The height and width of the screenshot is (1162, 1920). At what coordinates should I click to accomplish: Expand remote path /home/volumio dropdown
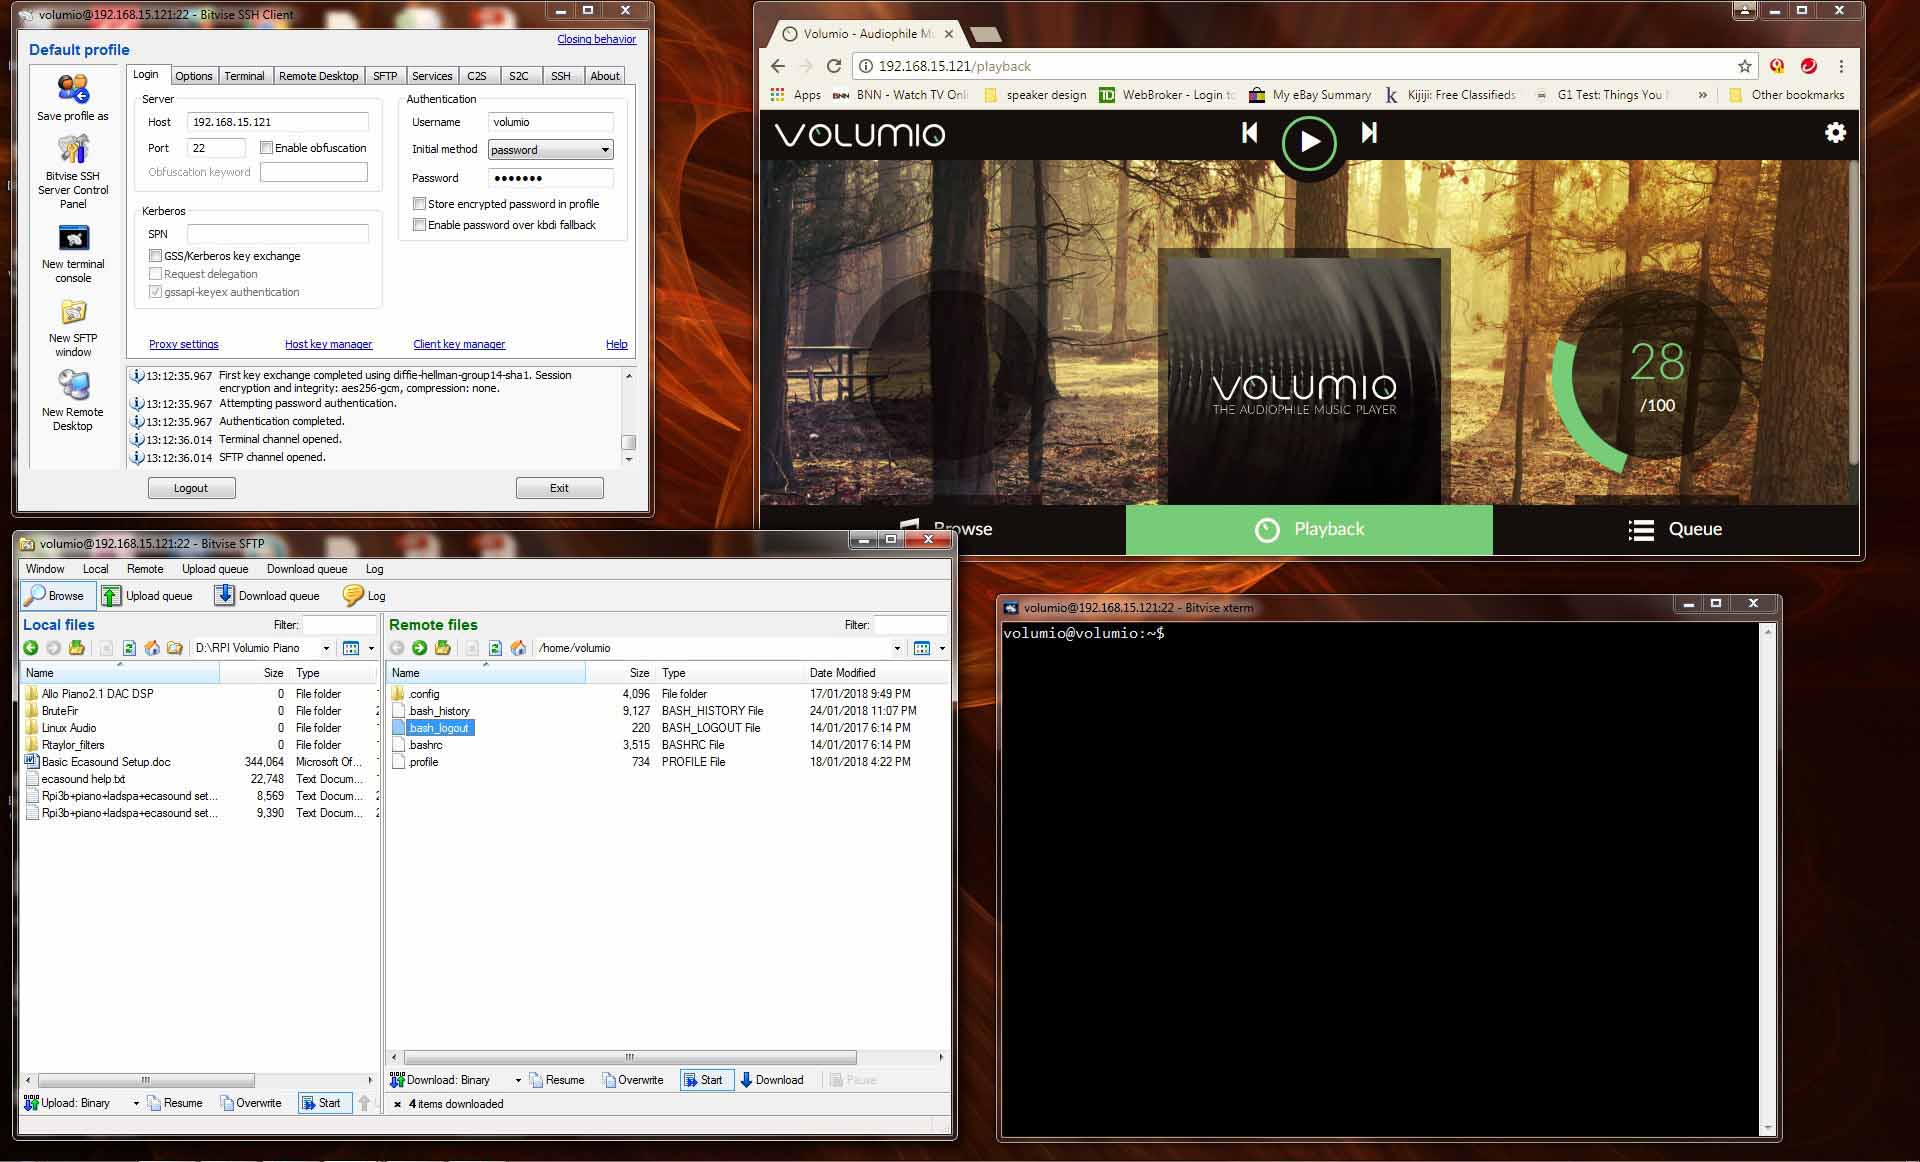897,648
